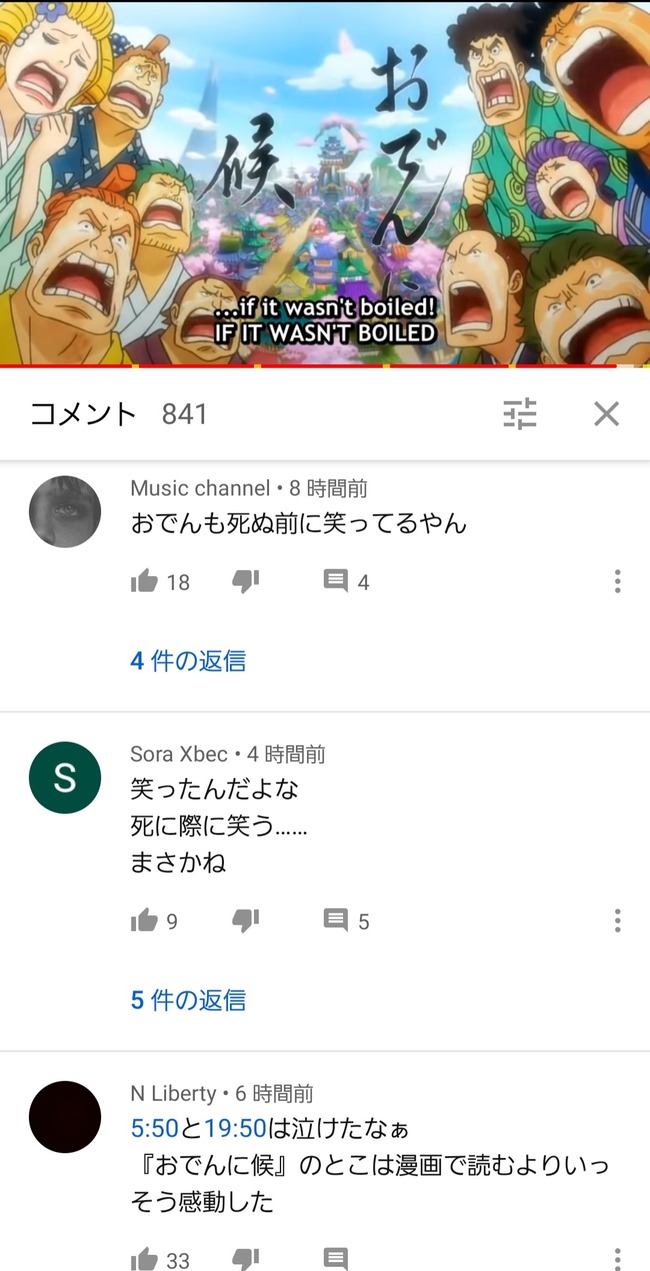Like Sora Xbec's comment

(144, 920)
